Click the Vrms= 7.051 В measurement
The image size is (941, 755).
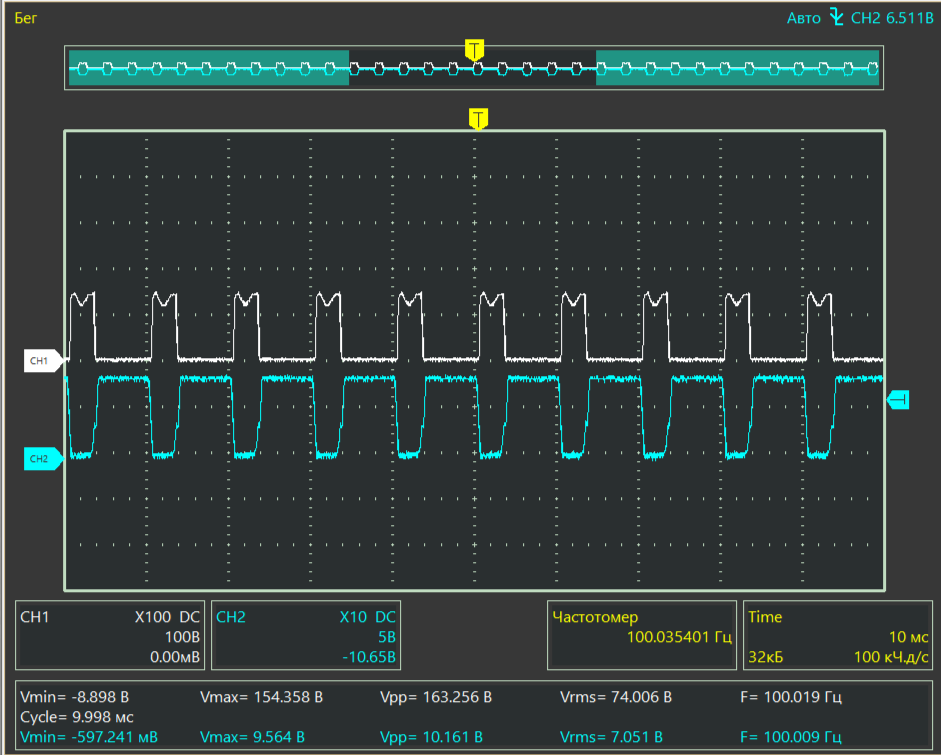point(611,737)
